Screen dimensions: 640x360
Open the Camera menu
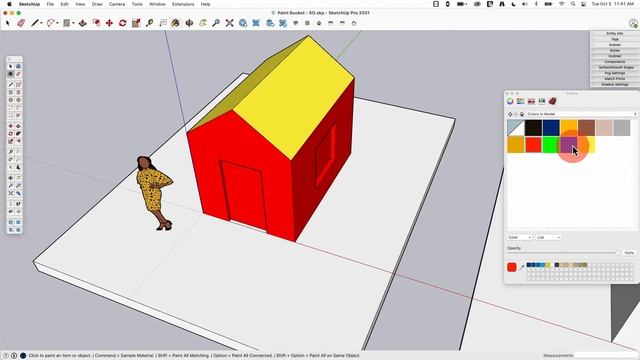[x=117, y=4]
